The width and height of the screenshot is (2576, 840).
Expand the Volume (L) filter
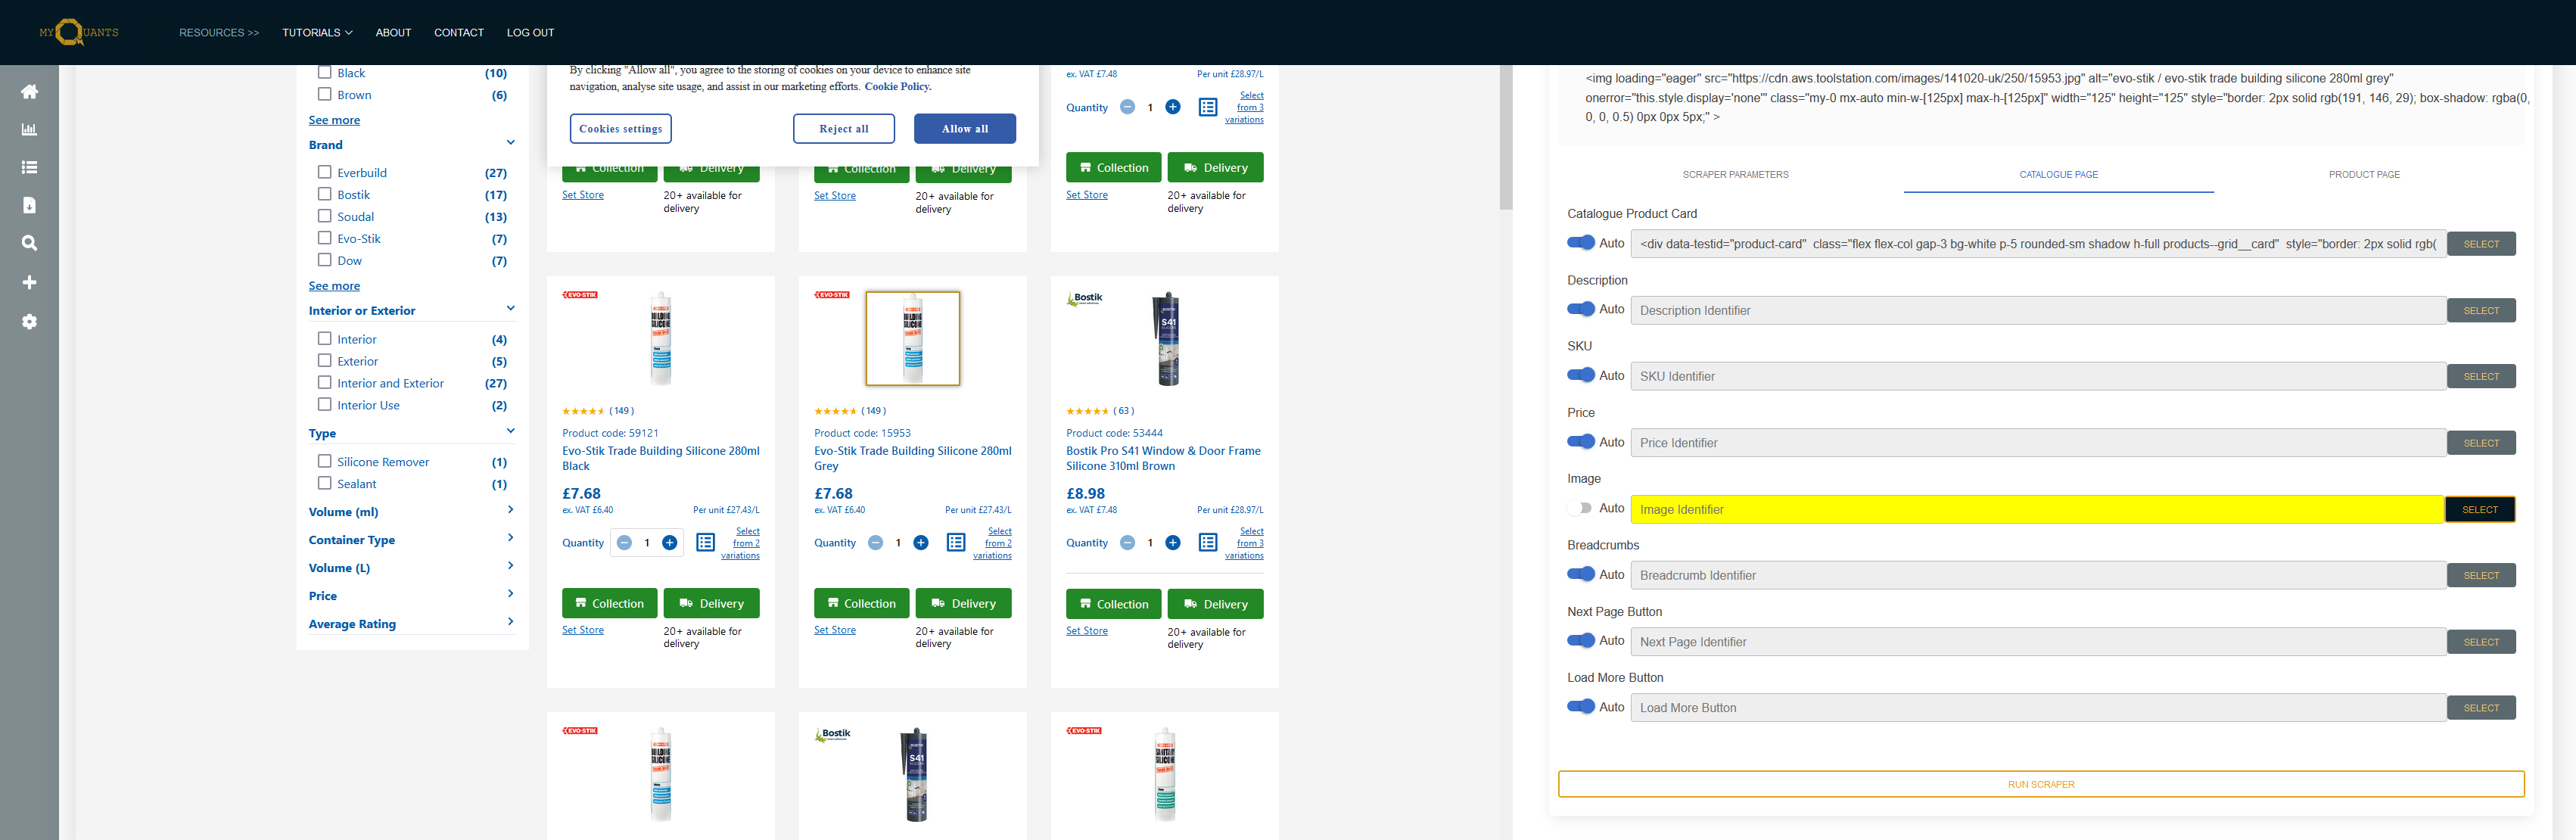510,566
